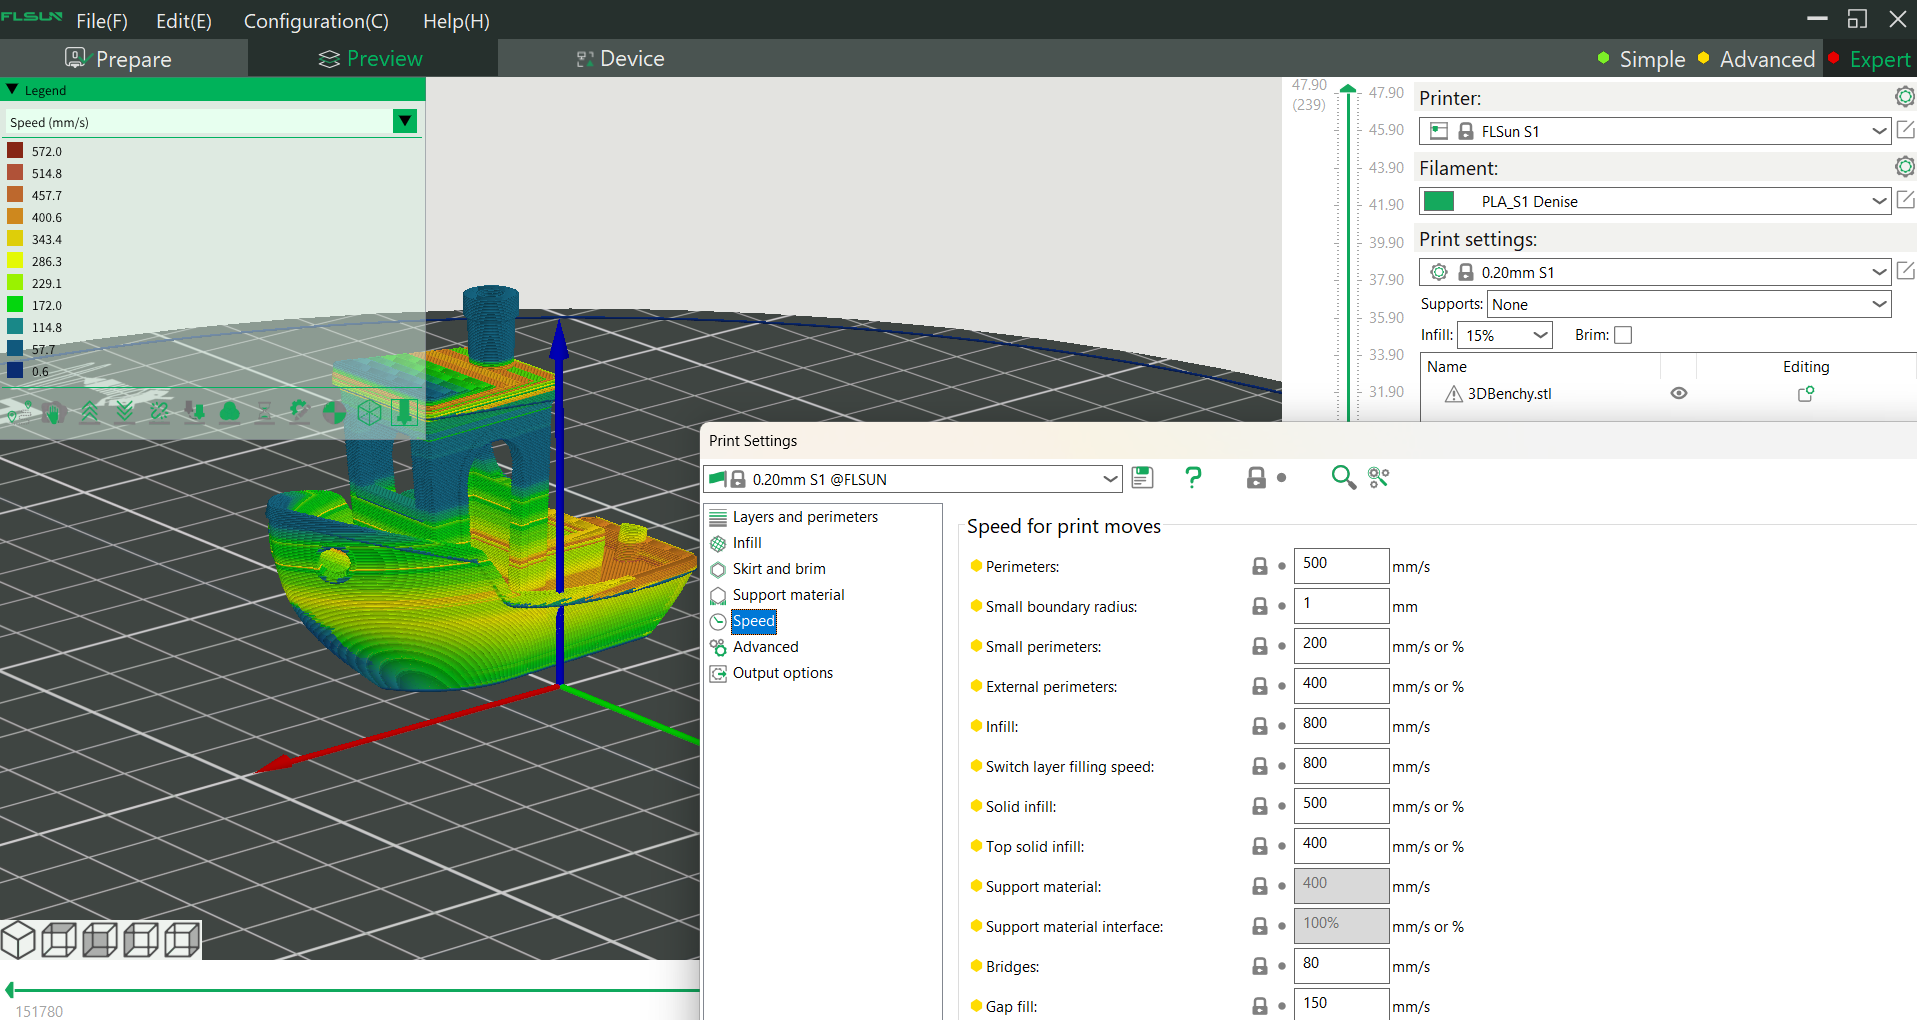Select the isometric view cube icon
The width and height of the screenshot is (1917, 1020).
[18, 940]
